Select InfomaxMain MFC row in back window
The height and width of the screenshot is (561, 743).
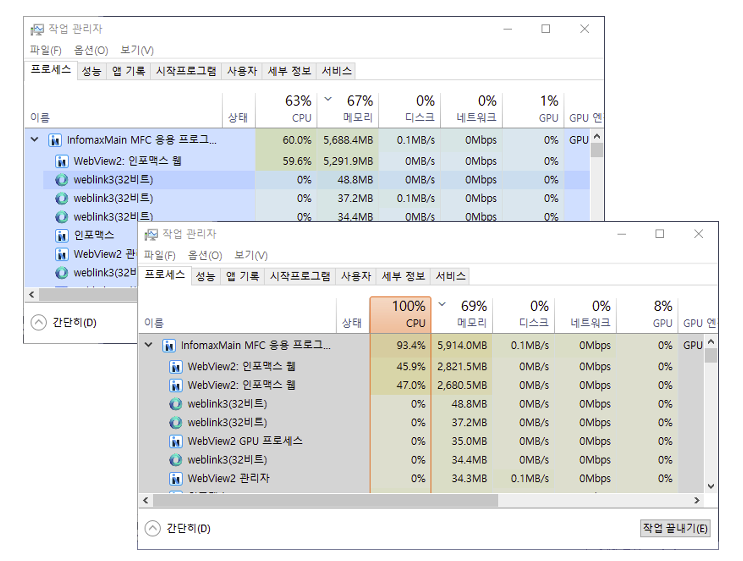[307, 140]
